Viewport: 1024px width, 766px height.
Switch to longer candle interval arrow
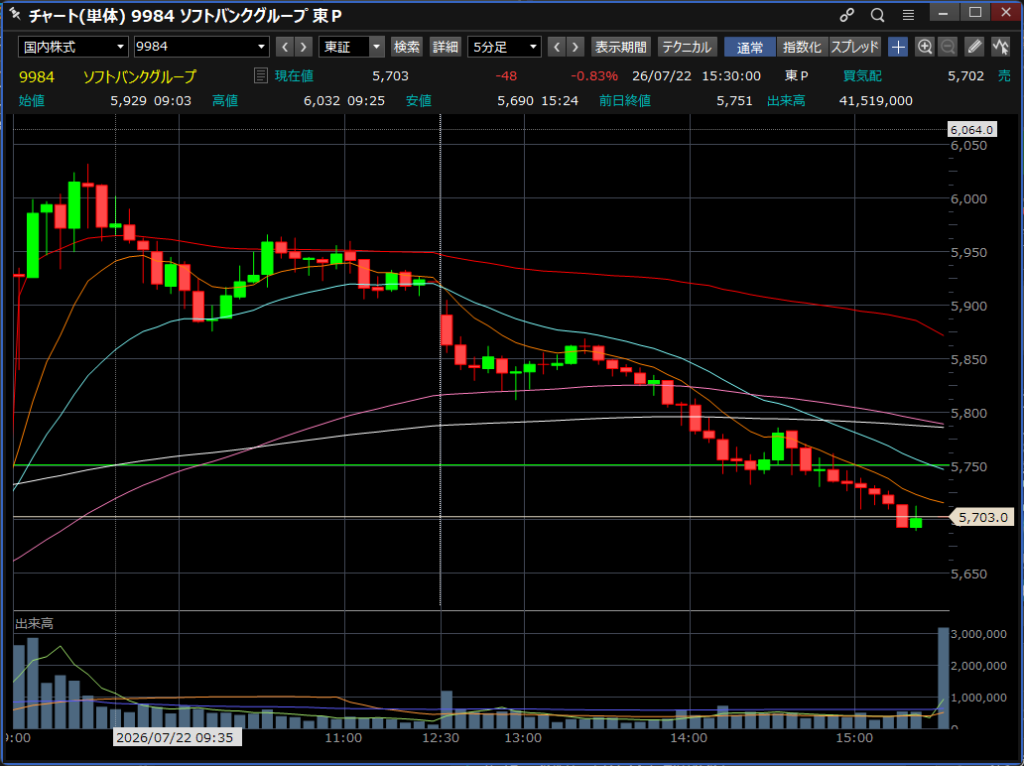click(x=575, y=47)
